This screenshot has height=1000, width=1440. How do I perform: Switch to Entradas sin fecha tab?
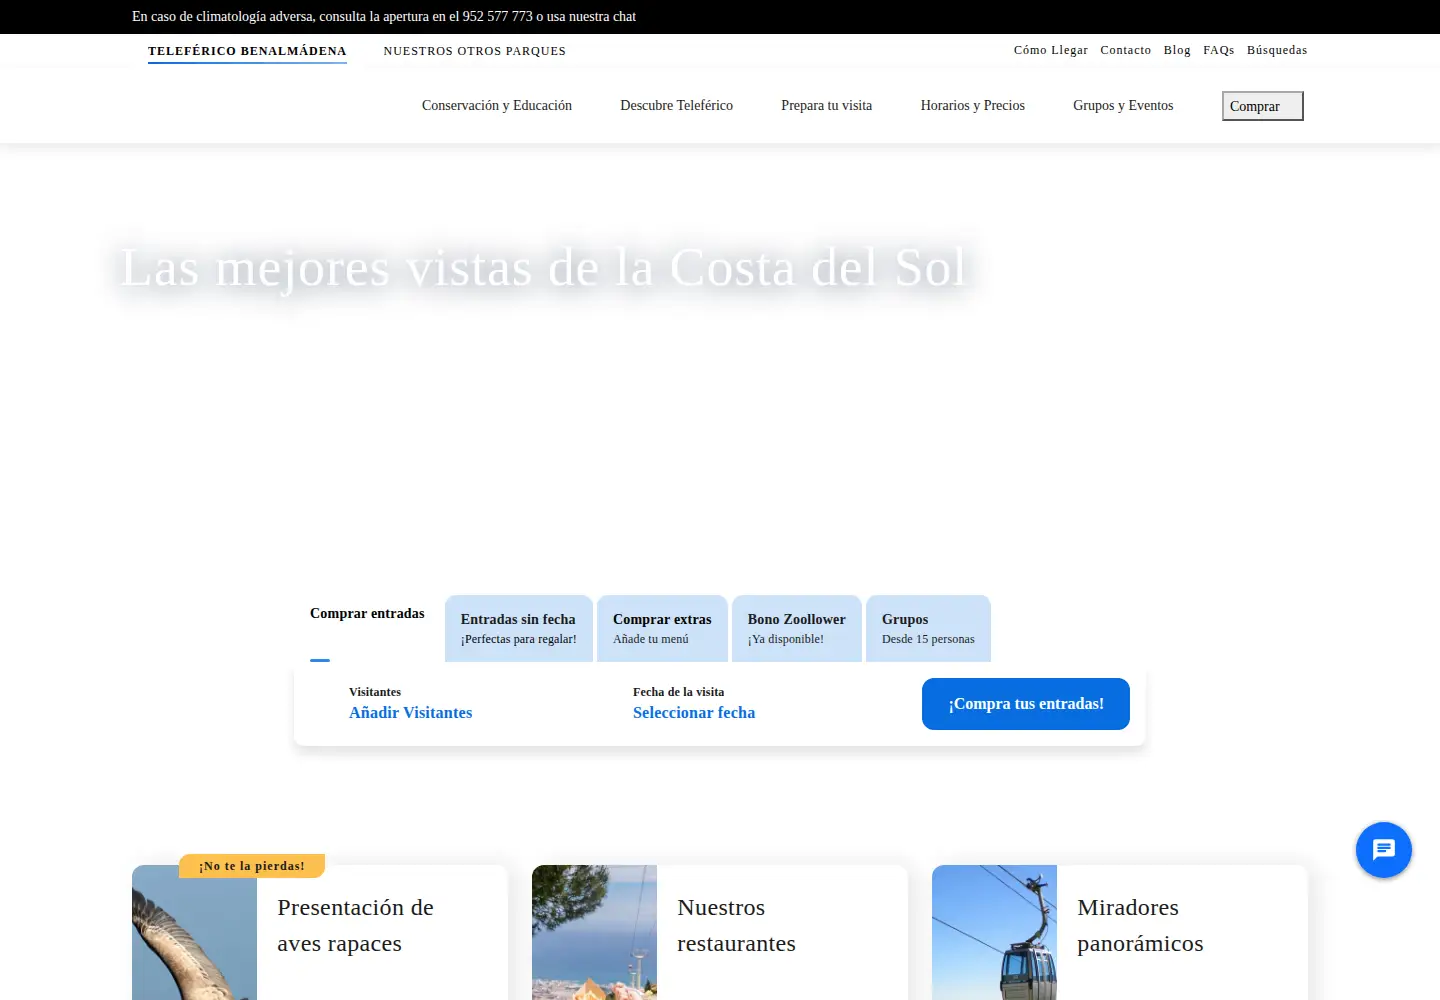(519, 628)
